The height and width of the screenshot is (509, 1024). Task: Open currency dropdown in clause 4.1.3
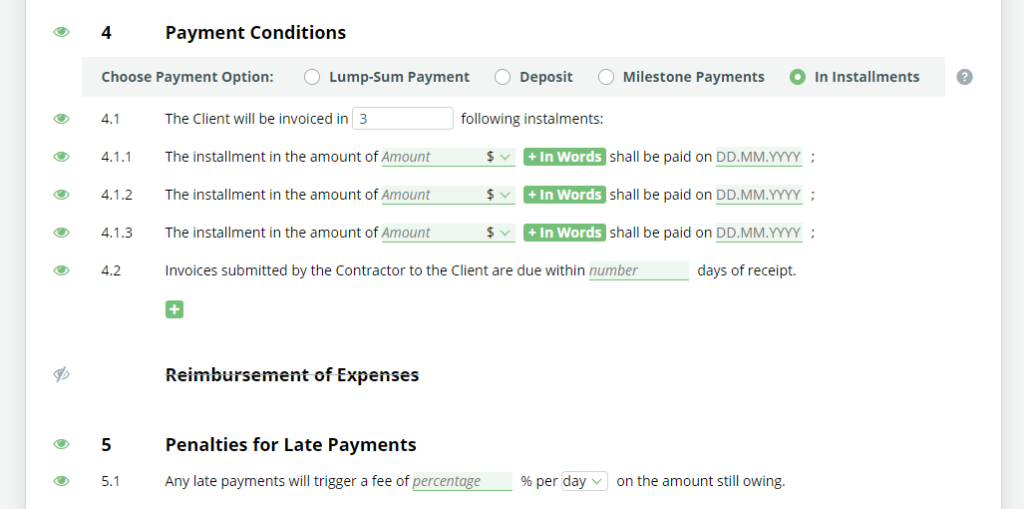pyautogui.click(x=498, y=233)
